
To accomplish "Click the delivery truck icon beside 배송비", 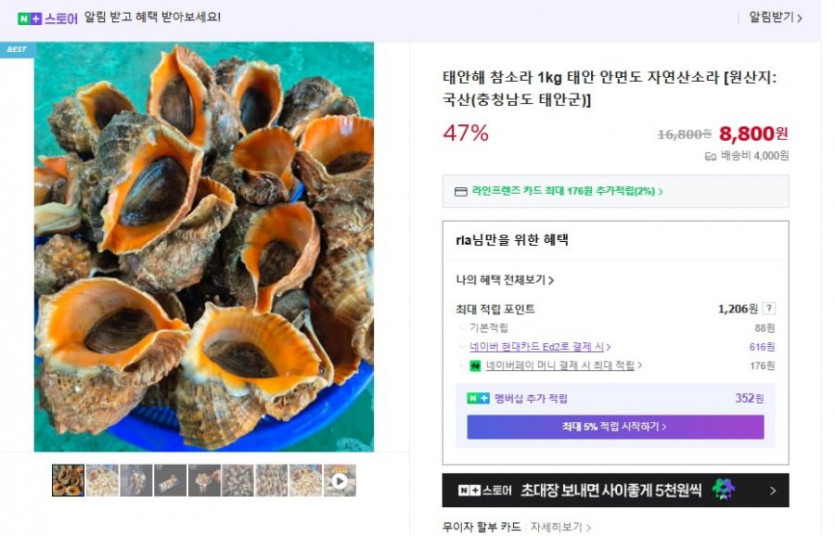I will tap(710, 156).
